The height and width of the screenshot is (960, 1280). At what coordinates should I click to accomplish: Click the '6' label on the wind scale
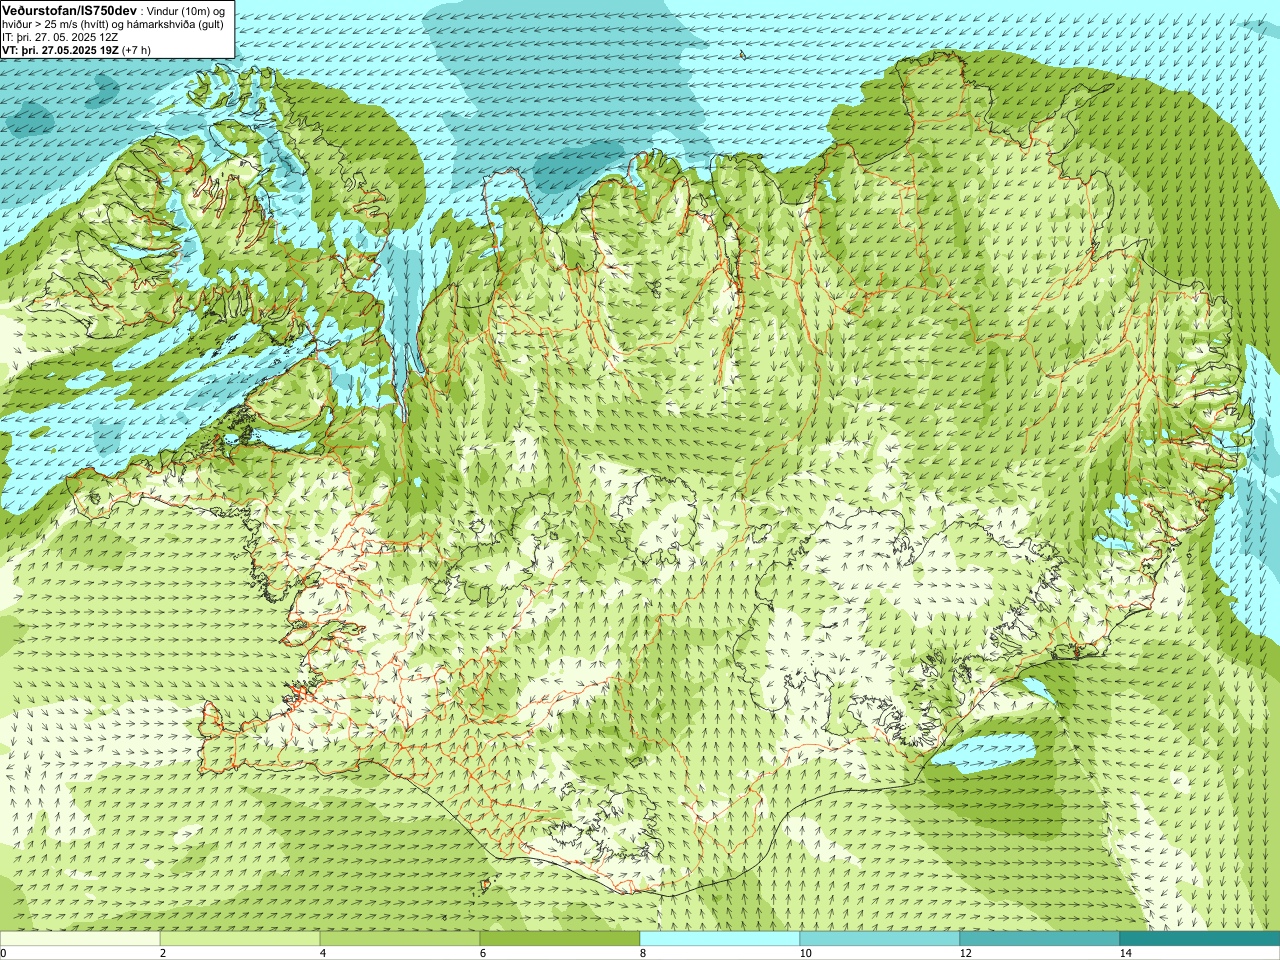(484, 953)
